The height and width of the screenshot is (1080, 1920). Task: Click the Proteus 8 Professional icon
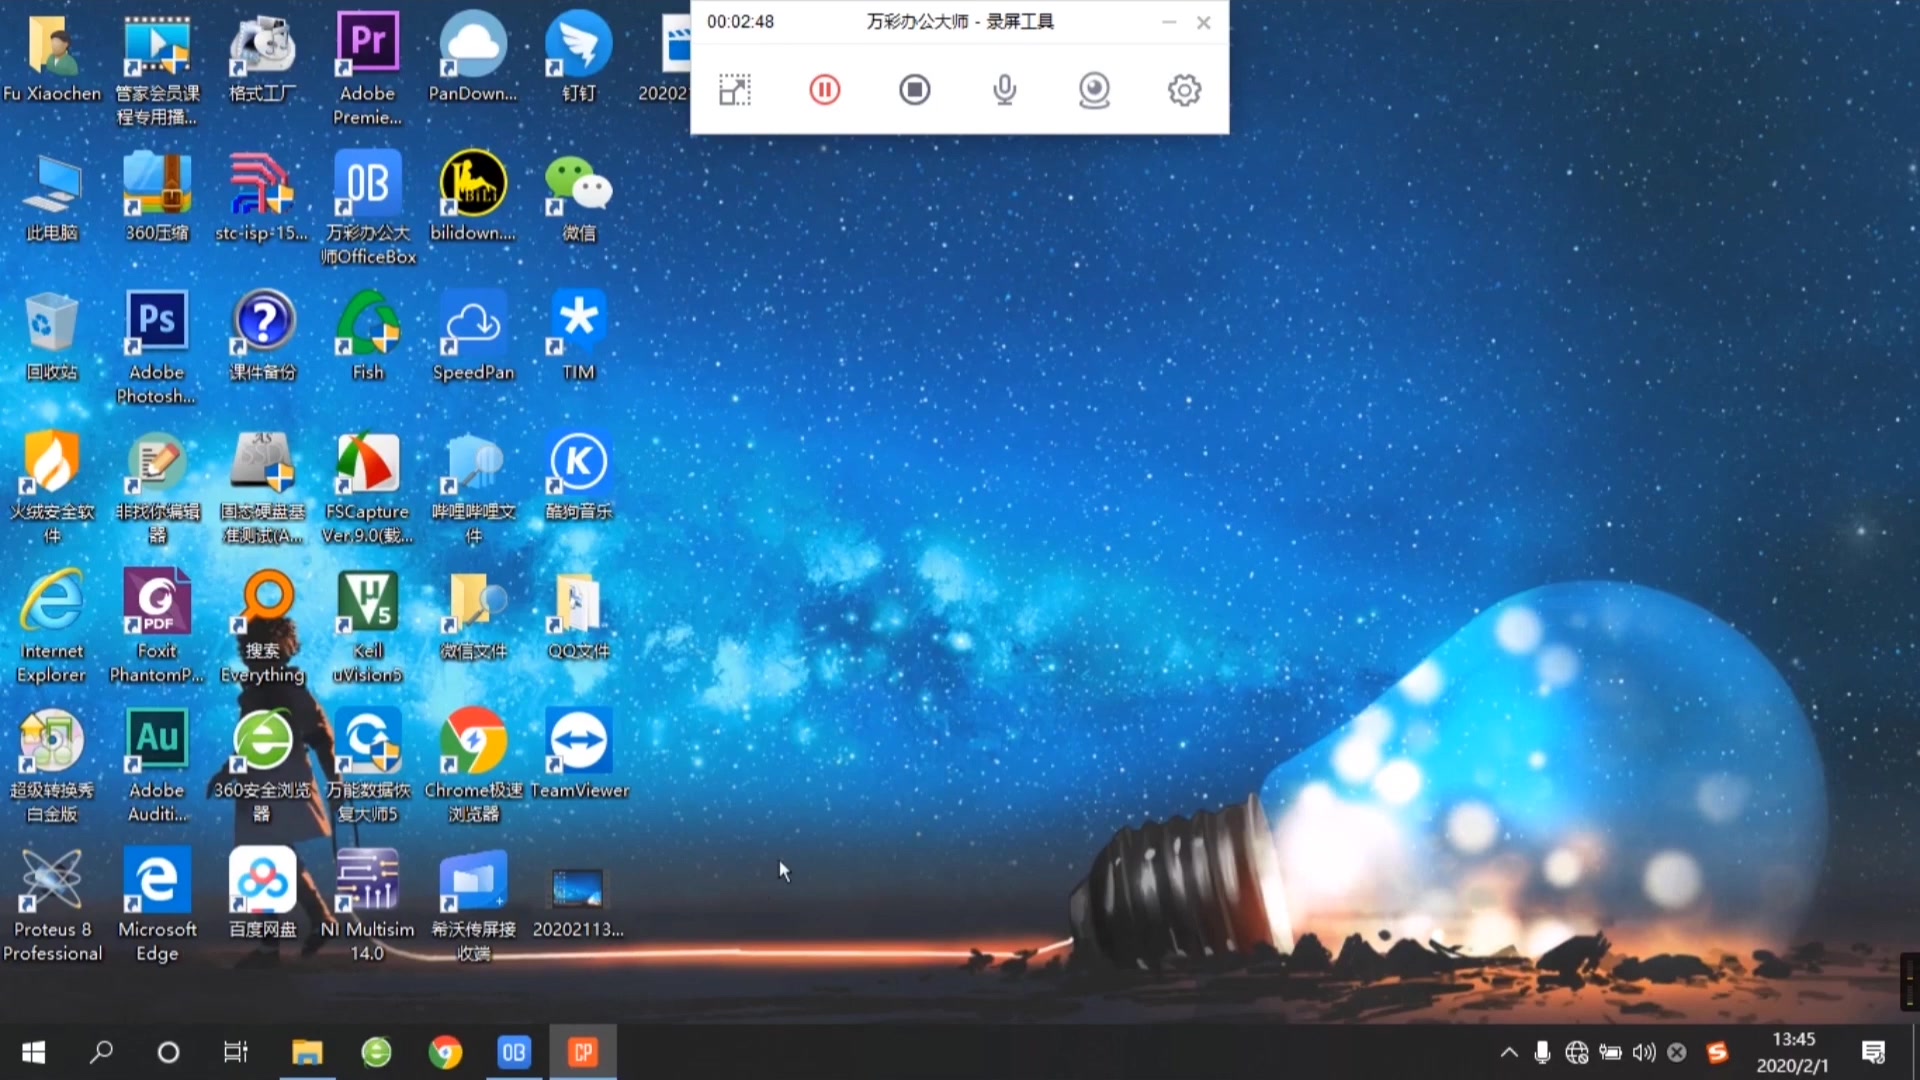52,882
